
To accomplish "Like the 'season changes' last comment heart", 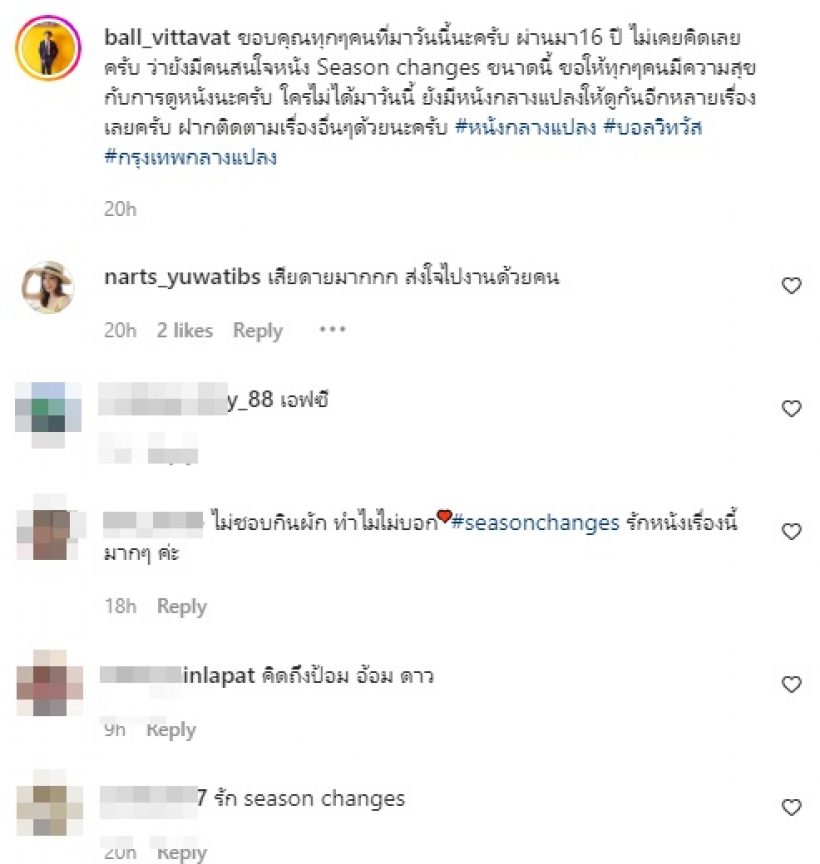I will tap(791, 807).
